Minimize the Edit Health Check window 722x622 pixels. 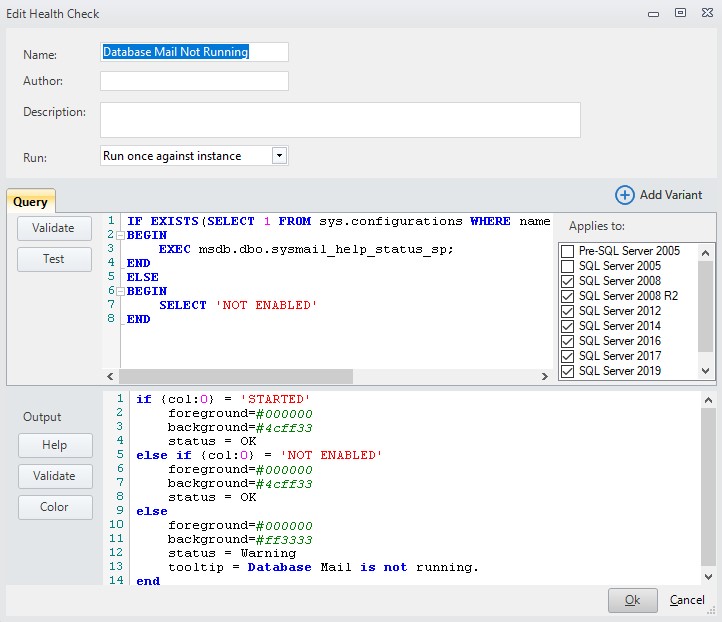(x=653, y=14)
